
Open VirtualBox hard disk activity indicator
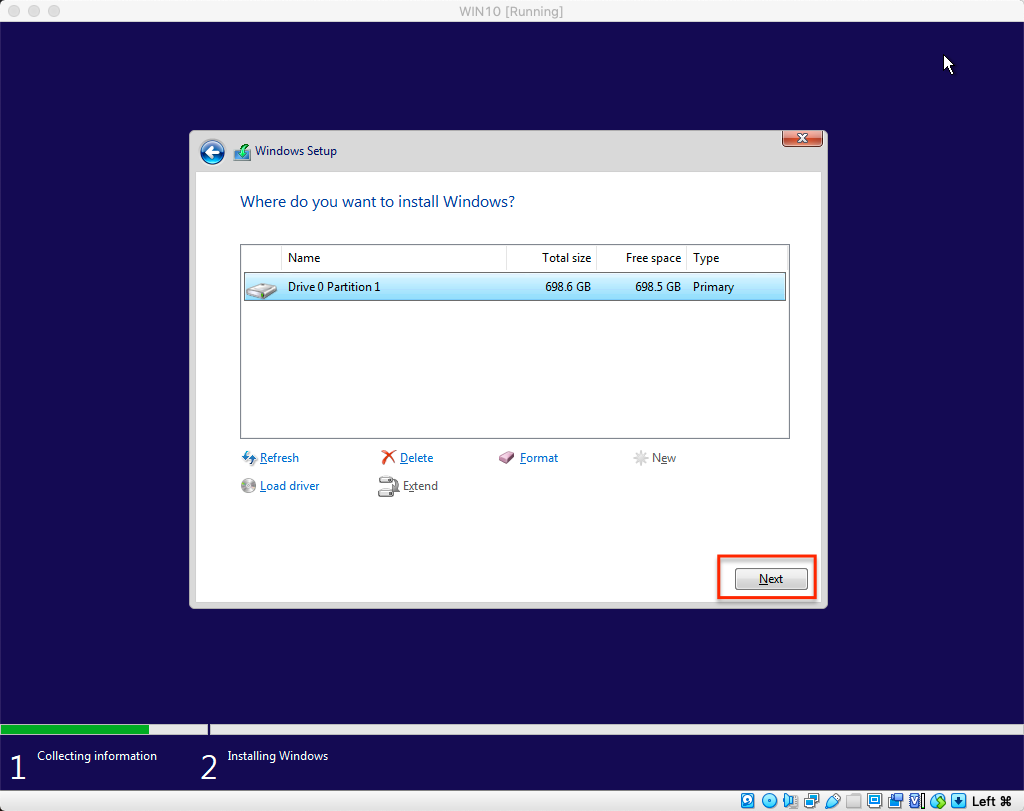748,801
